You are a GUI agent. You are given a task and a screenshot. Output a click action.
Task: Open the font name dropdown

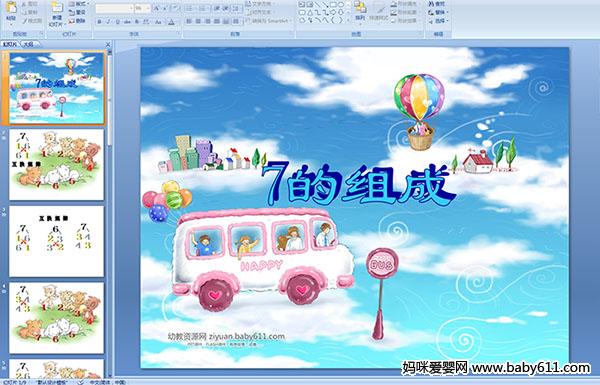114,8
